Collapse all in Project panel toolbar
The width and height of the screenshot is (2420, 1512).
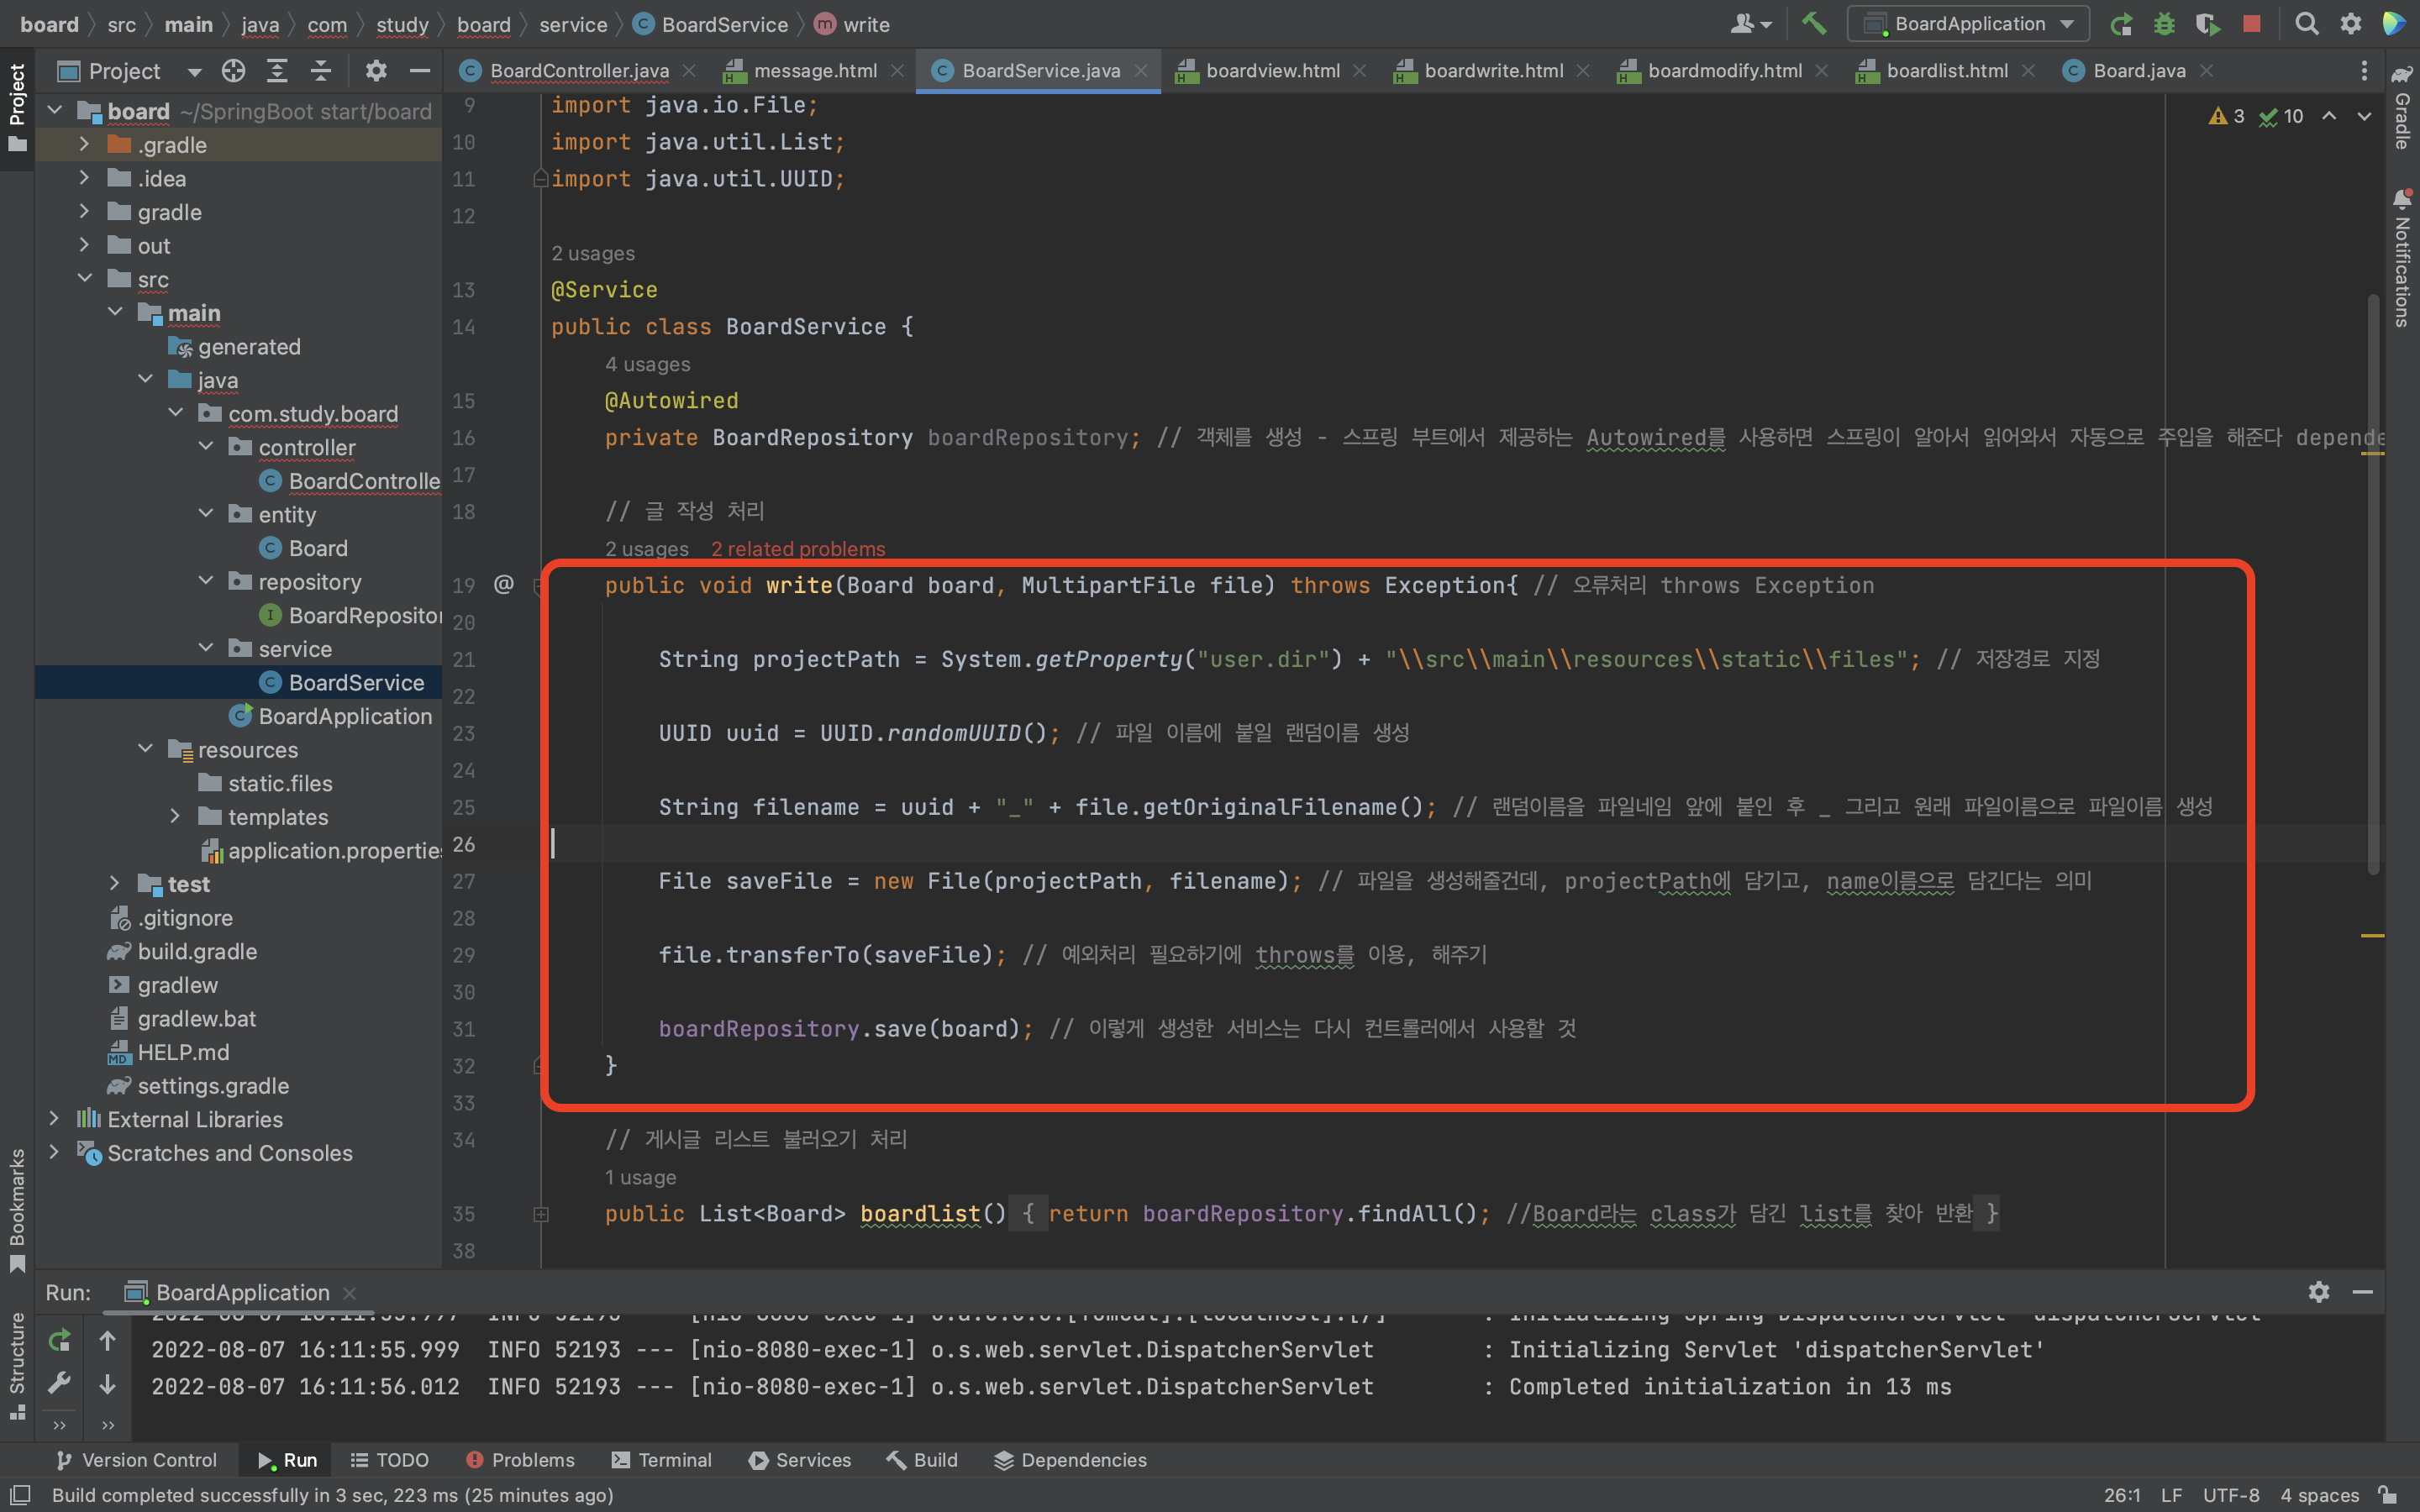click(320, 71)
